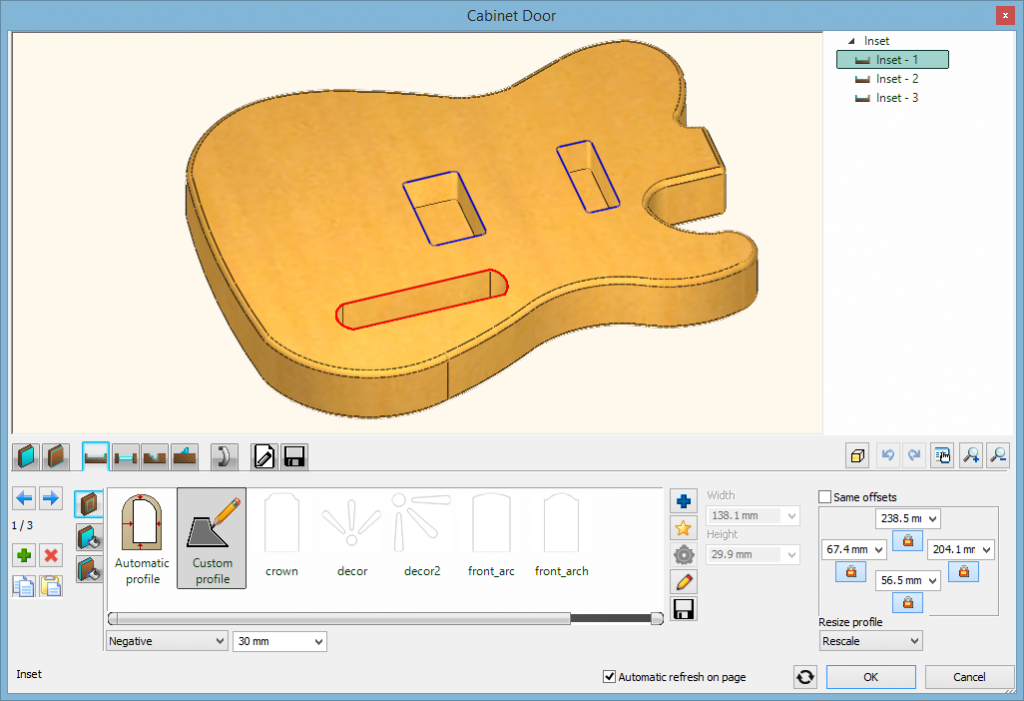This screenshot has width=1024, height=701.
Task: Select the blue-front door panel icon
Action: (x=27, y=456)
